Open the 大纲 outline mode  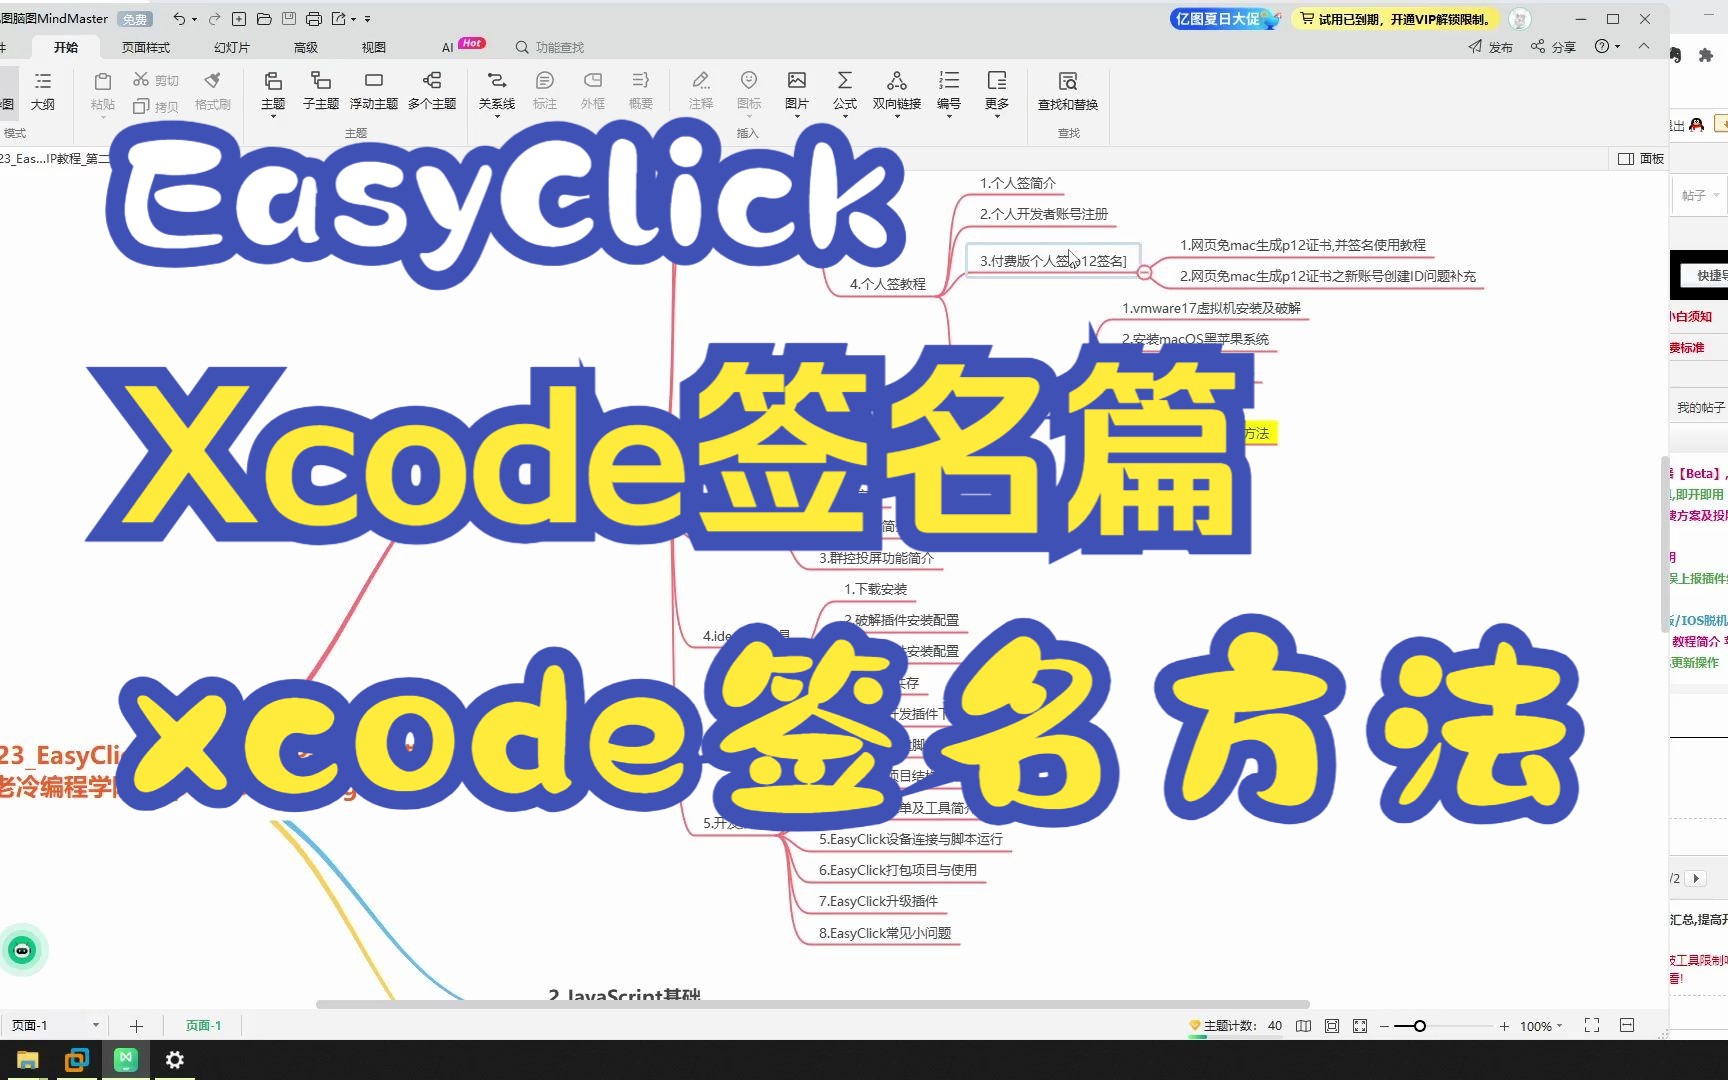(x=43, y=91)
